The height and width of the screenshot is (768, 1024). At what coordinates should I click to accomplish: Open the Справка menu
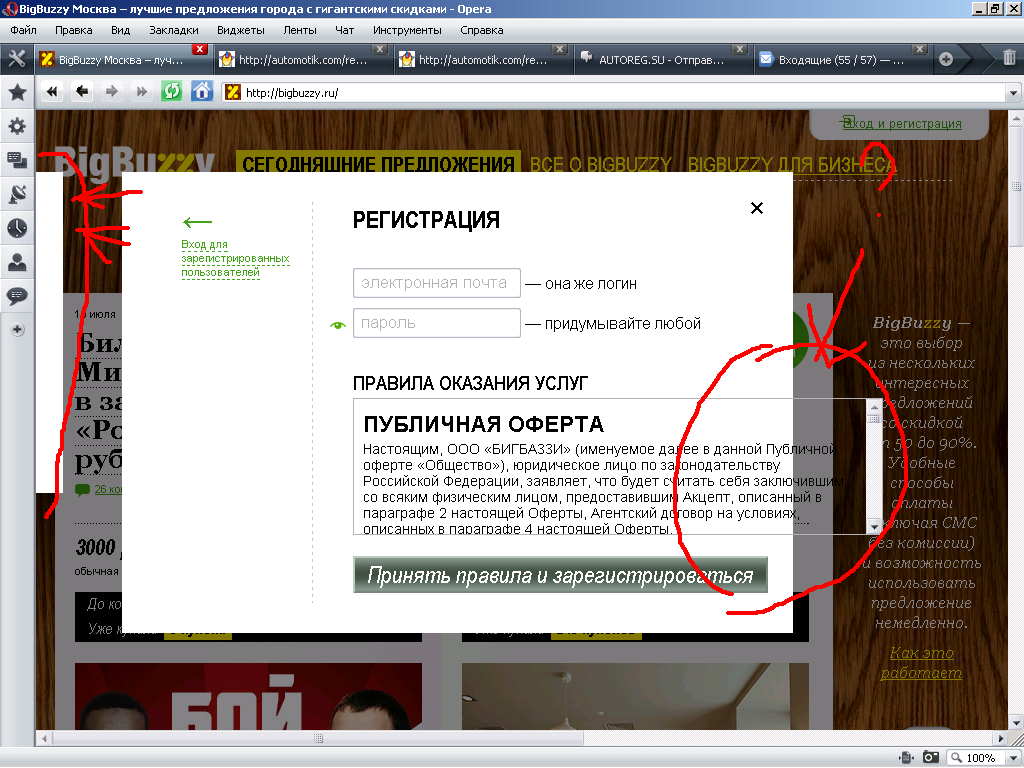point(482,30)
